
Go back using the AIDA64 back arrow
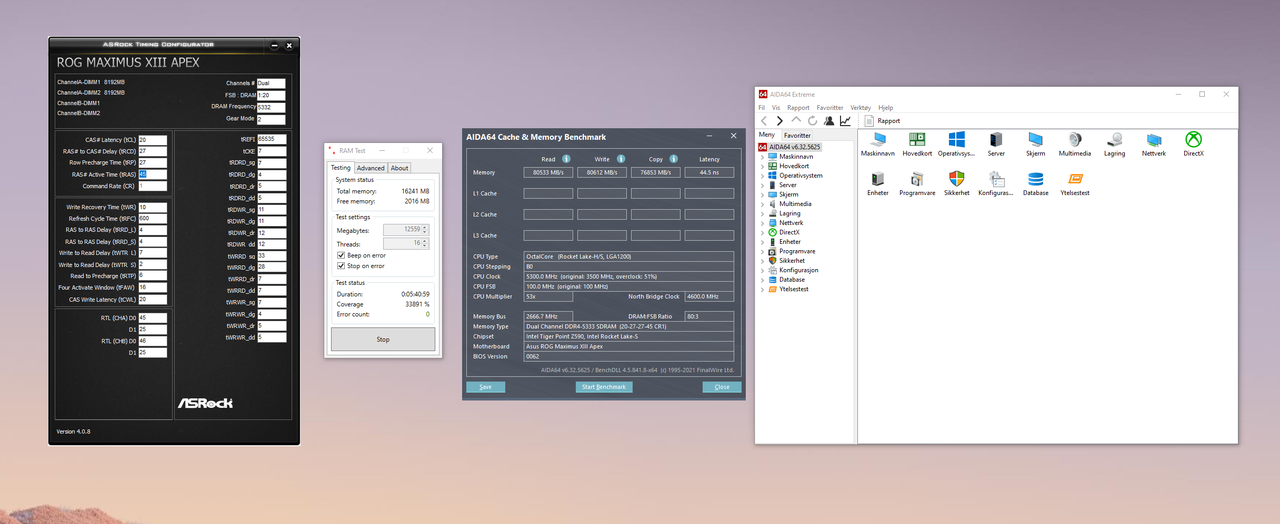click(765, 121)
